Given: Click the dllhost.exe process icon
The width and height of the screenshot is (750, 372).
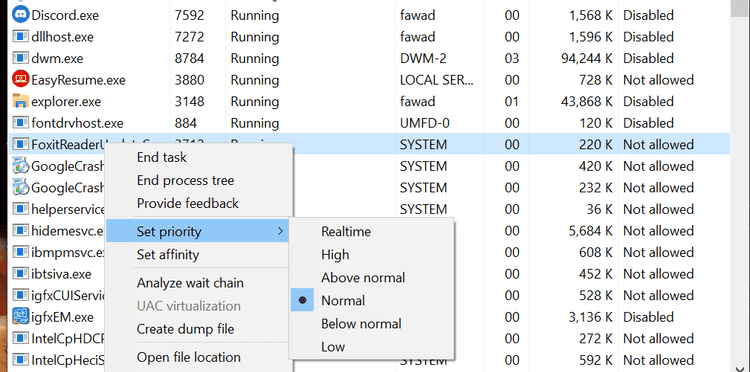Looking at the screenshot, I should [x=20, y=37].
